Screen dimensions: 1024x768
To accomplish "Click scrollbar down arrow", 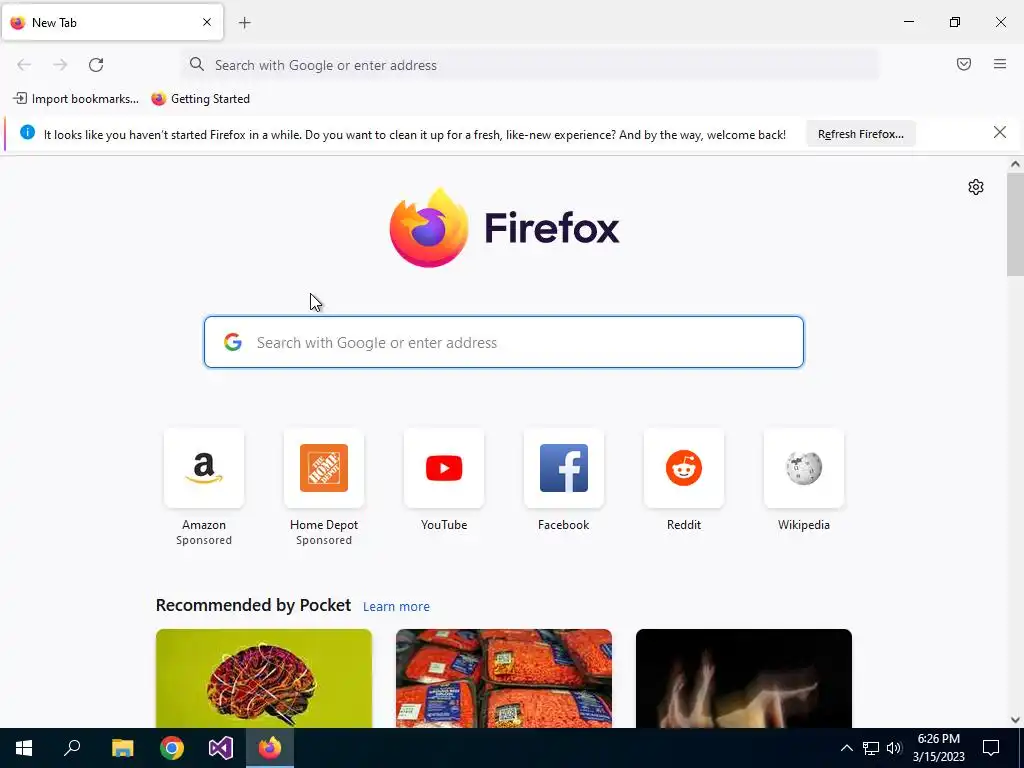I will pyautogui.click(x=1015, y=720).
